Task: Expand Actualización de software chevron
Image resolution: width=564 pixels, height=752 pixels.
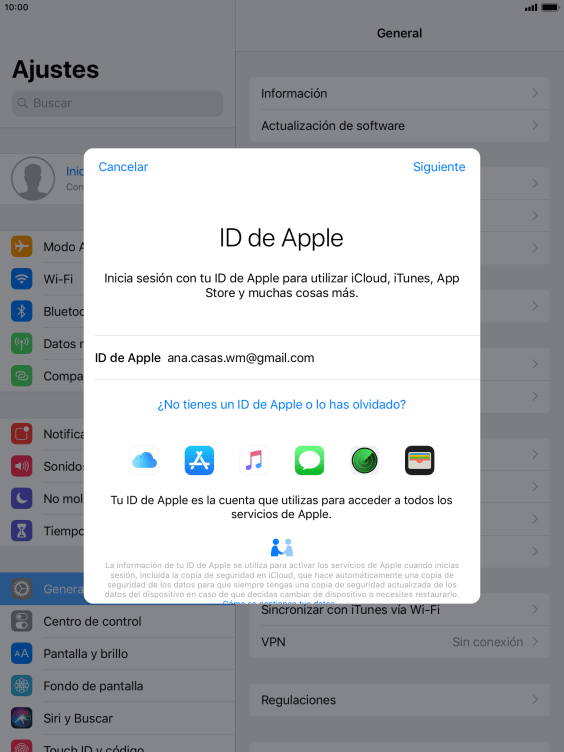Action: coord(535,126)
